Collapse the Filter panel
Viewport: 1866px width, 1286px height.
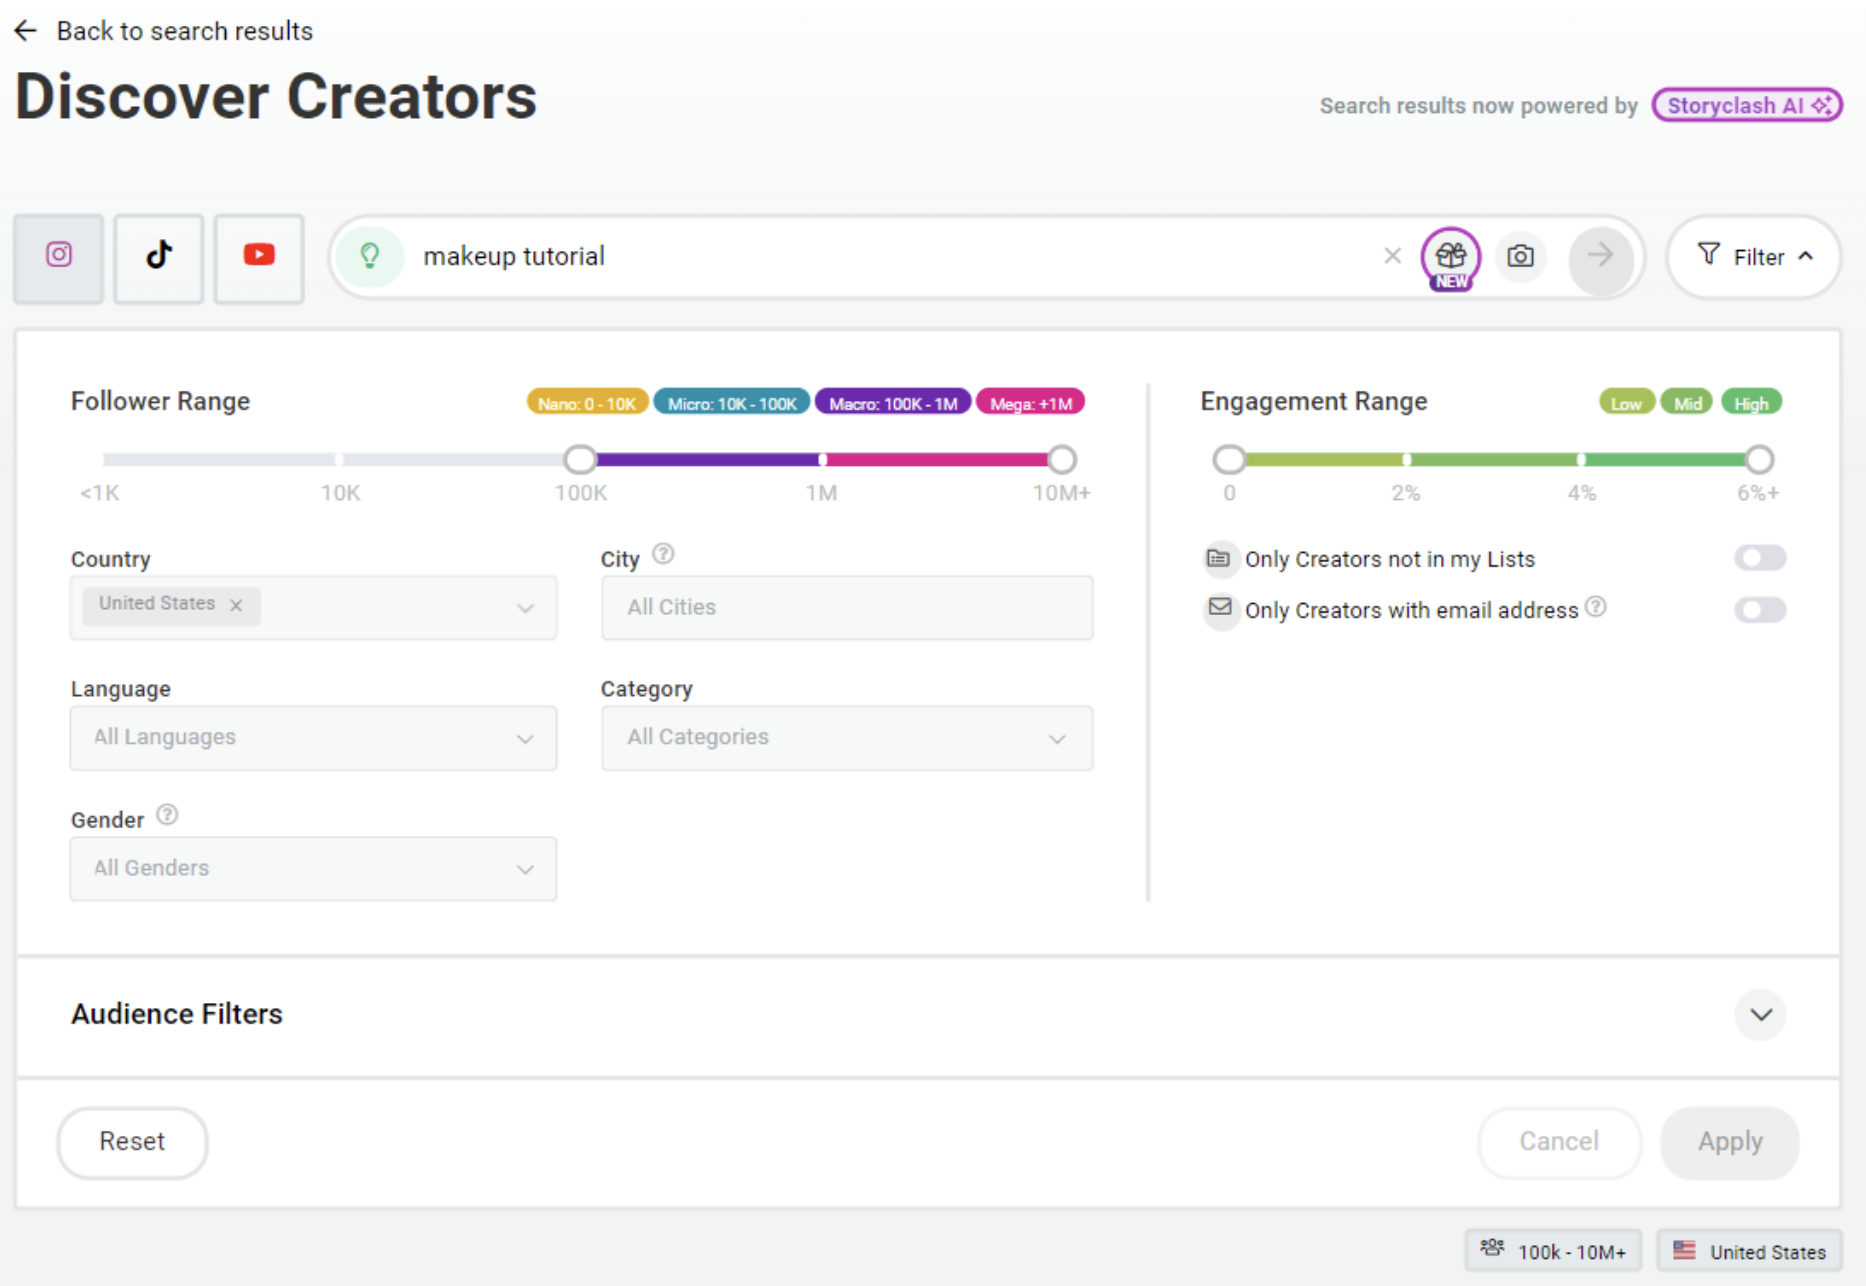point(1753,257)
